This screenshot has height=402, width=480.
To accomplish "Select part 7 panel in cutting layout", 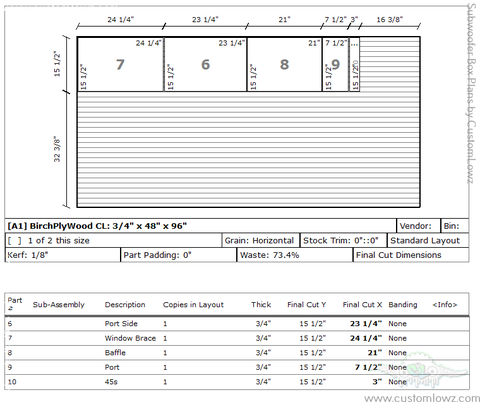I will [x=120, y=64].
